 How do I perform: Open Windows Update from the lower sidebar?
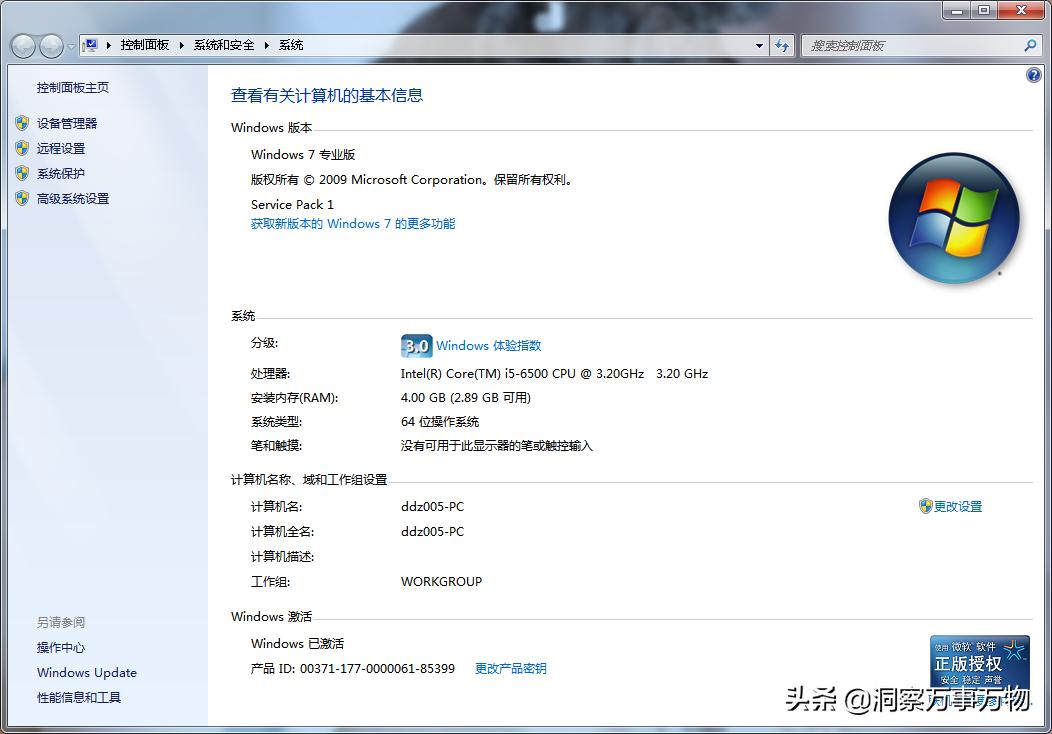(86, 672)
